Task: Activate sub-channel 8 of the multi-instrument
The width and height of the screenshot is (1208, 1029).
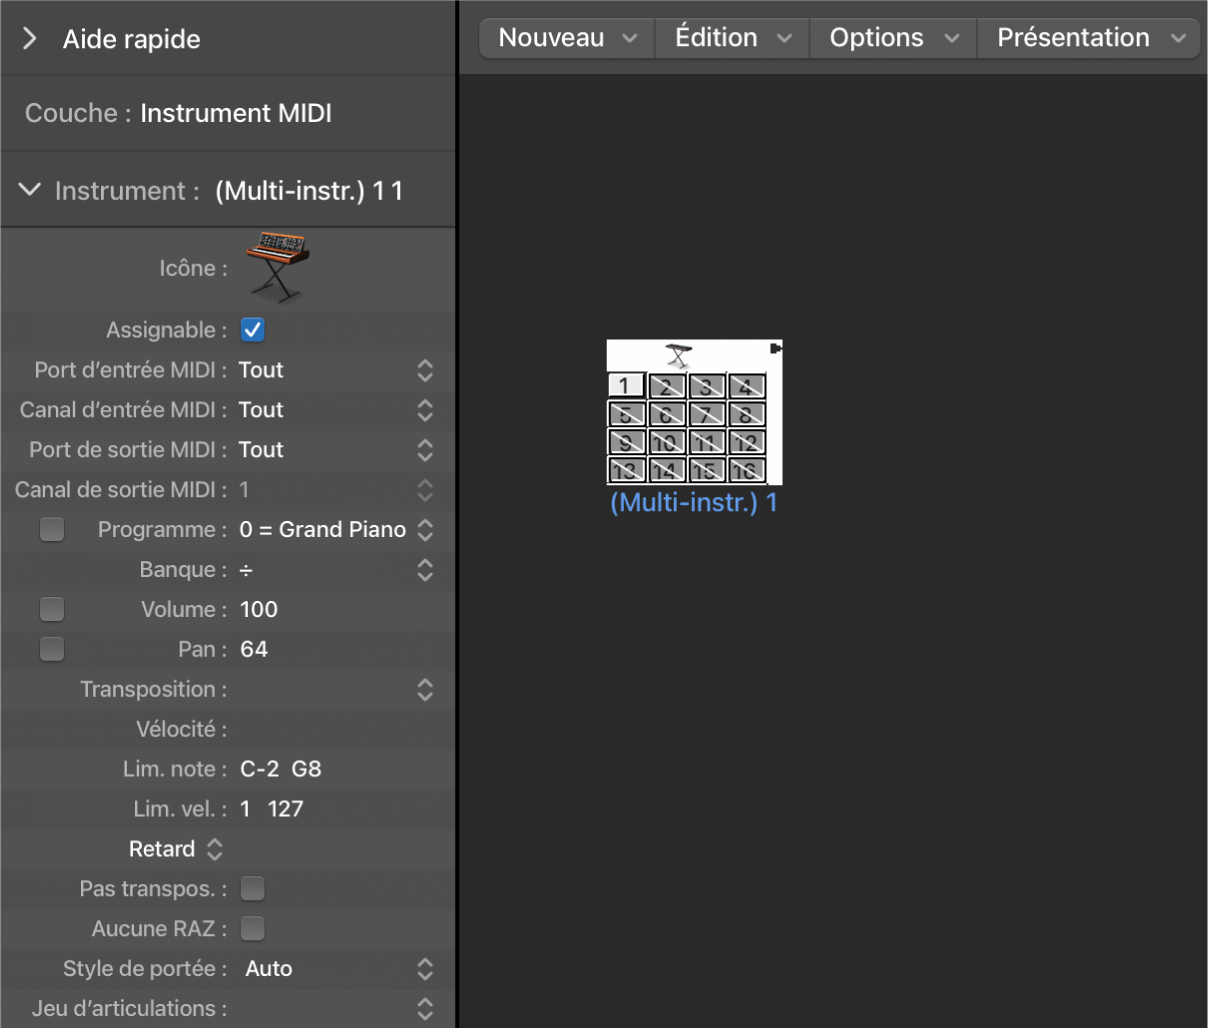Action: (747, 414)
